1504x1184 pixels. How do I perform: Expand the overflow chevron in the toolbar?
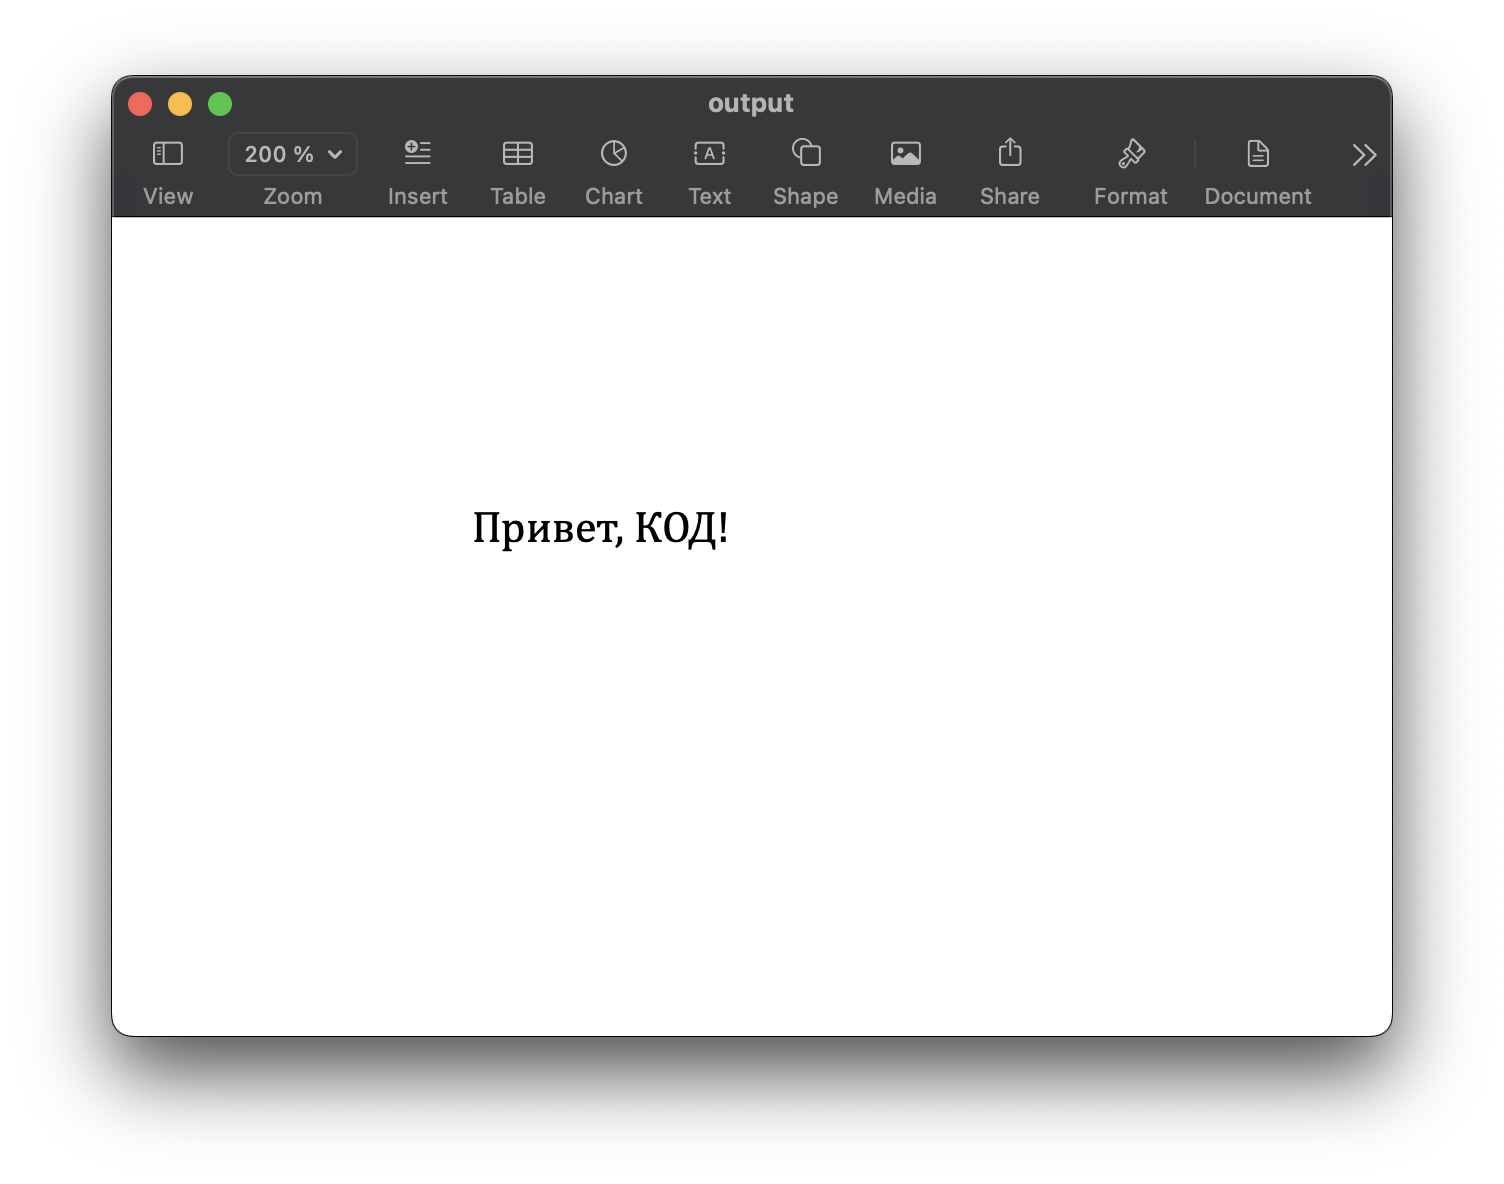tap(1363, 154)
